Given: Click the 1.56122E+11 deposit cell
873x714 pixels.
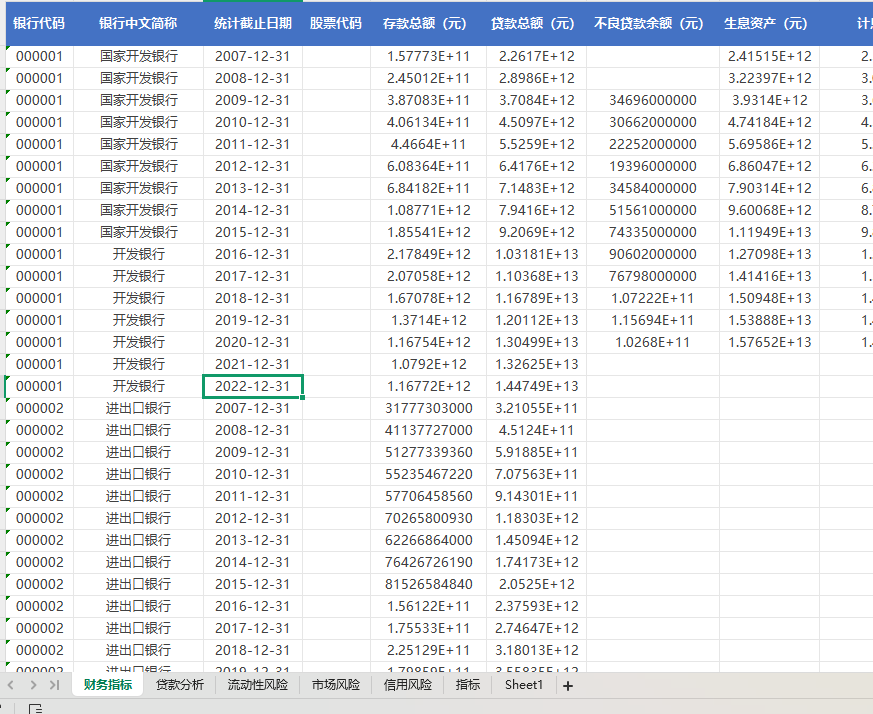Looking at the screenshot, I should point(428,606).
